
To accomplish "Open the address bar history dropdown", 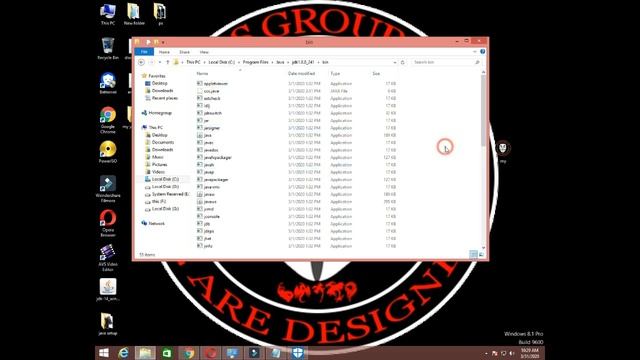I will pyautogui.click(x=395, y=62).
